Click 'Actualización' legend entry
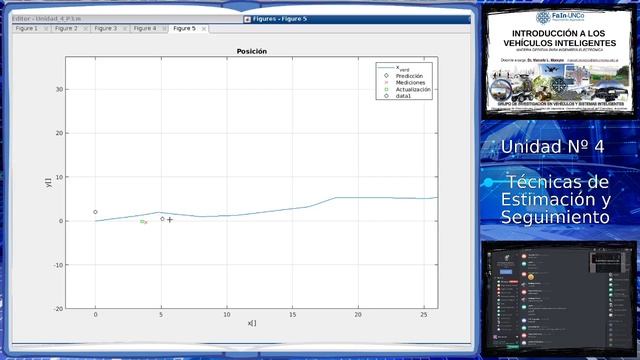Image resolution: width=640 pixels, height=360 pixels. (x=413, y=89)
